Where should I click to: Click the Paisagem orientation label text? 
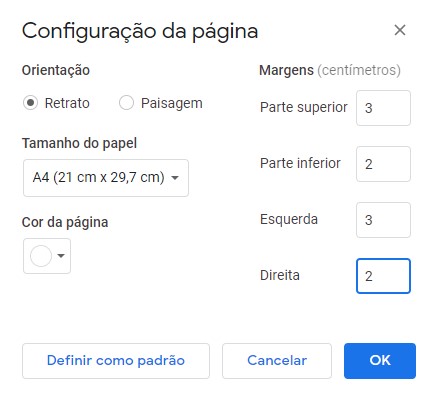(172, 103)
